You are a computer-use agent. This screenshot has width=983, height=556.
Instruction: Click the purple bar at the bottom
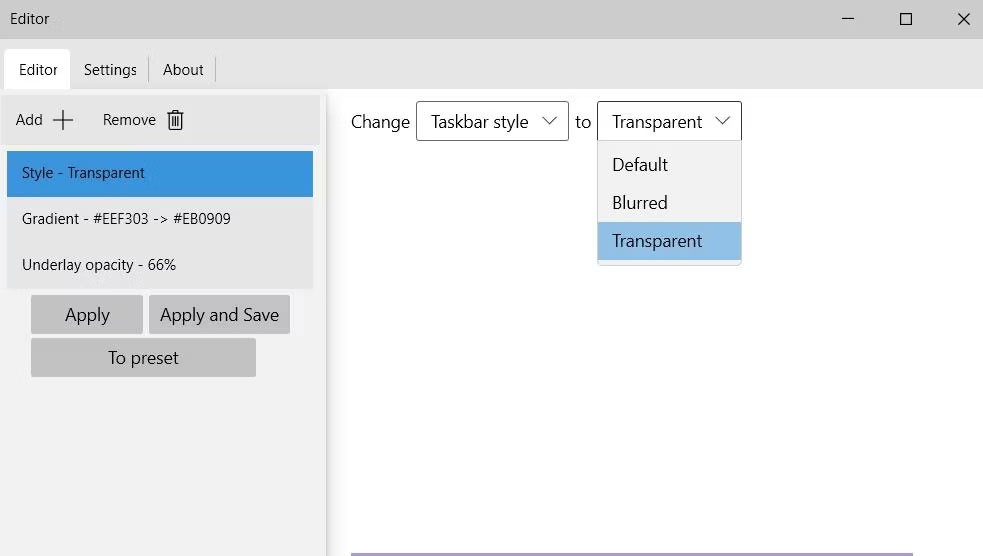pyautogui.click(x=631, y=553)
